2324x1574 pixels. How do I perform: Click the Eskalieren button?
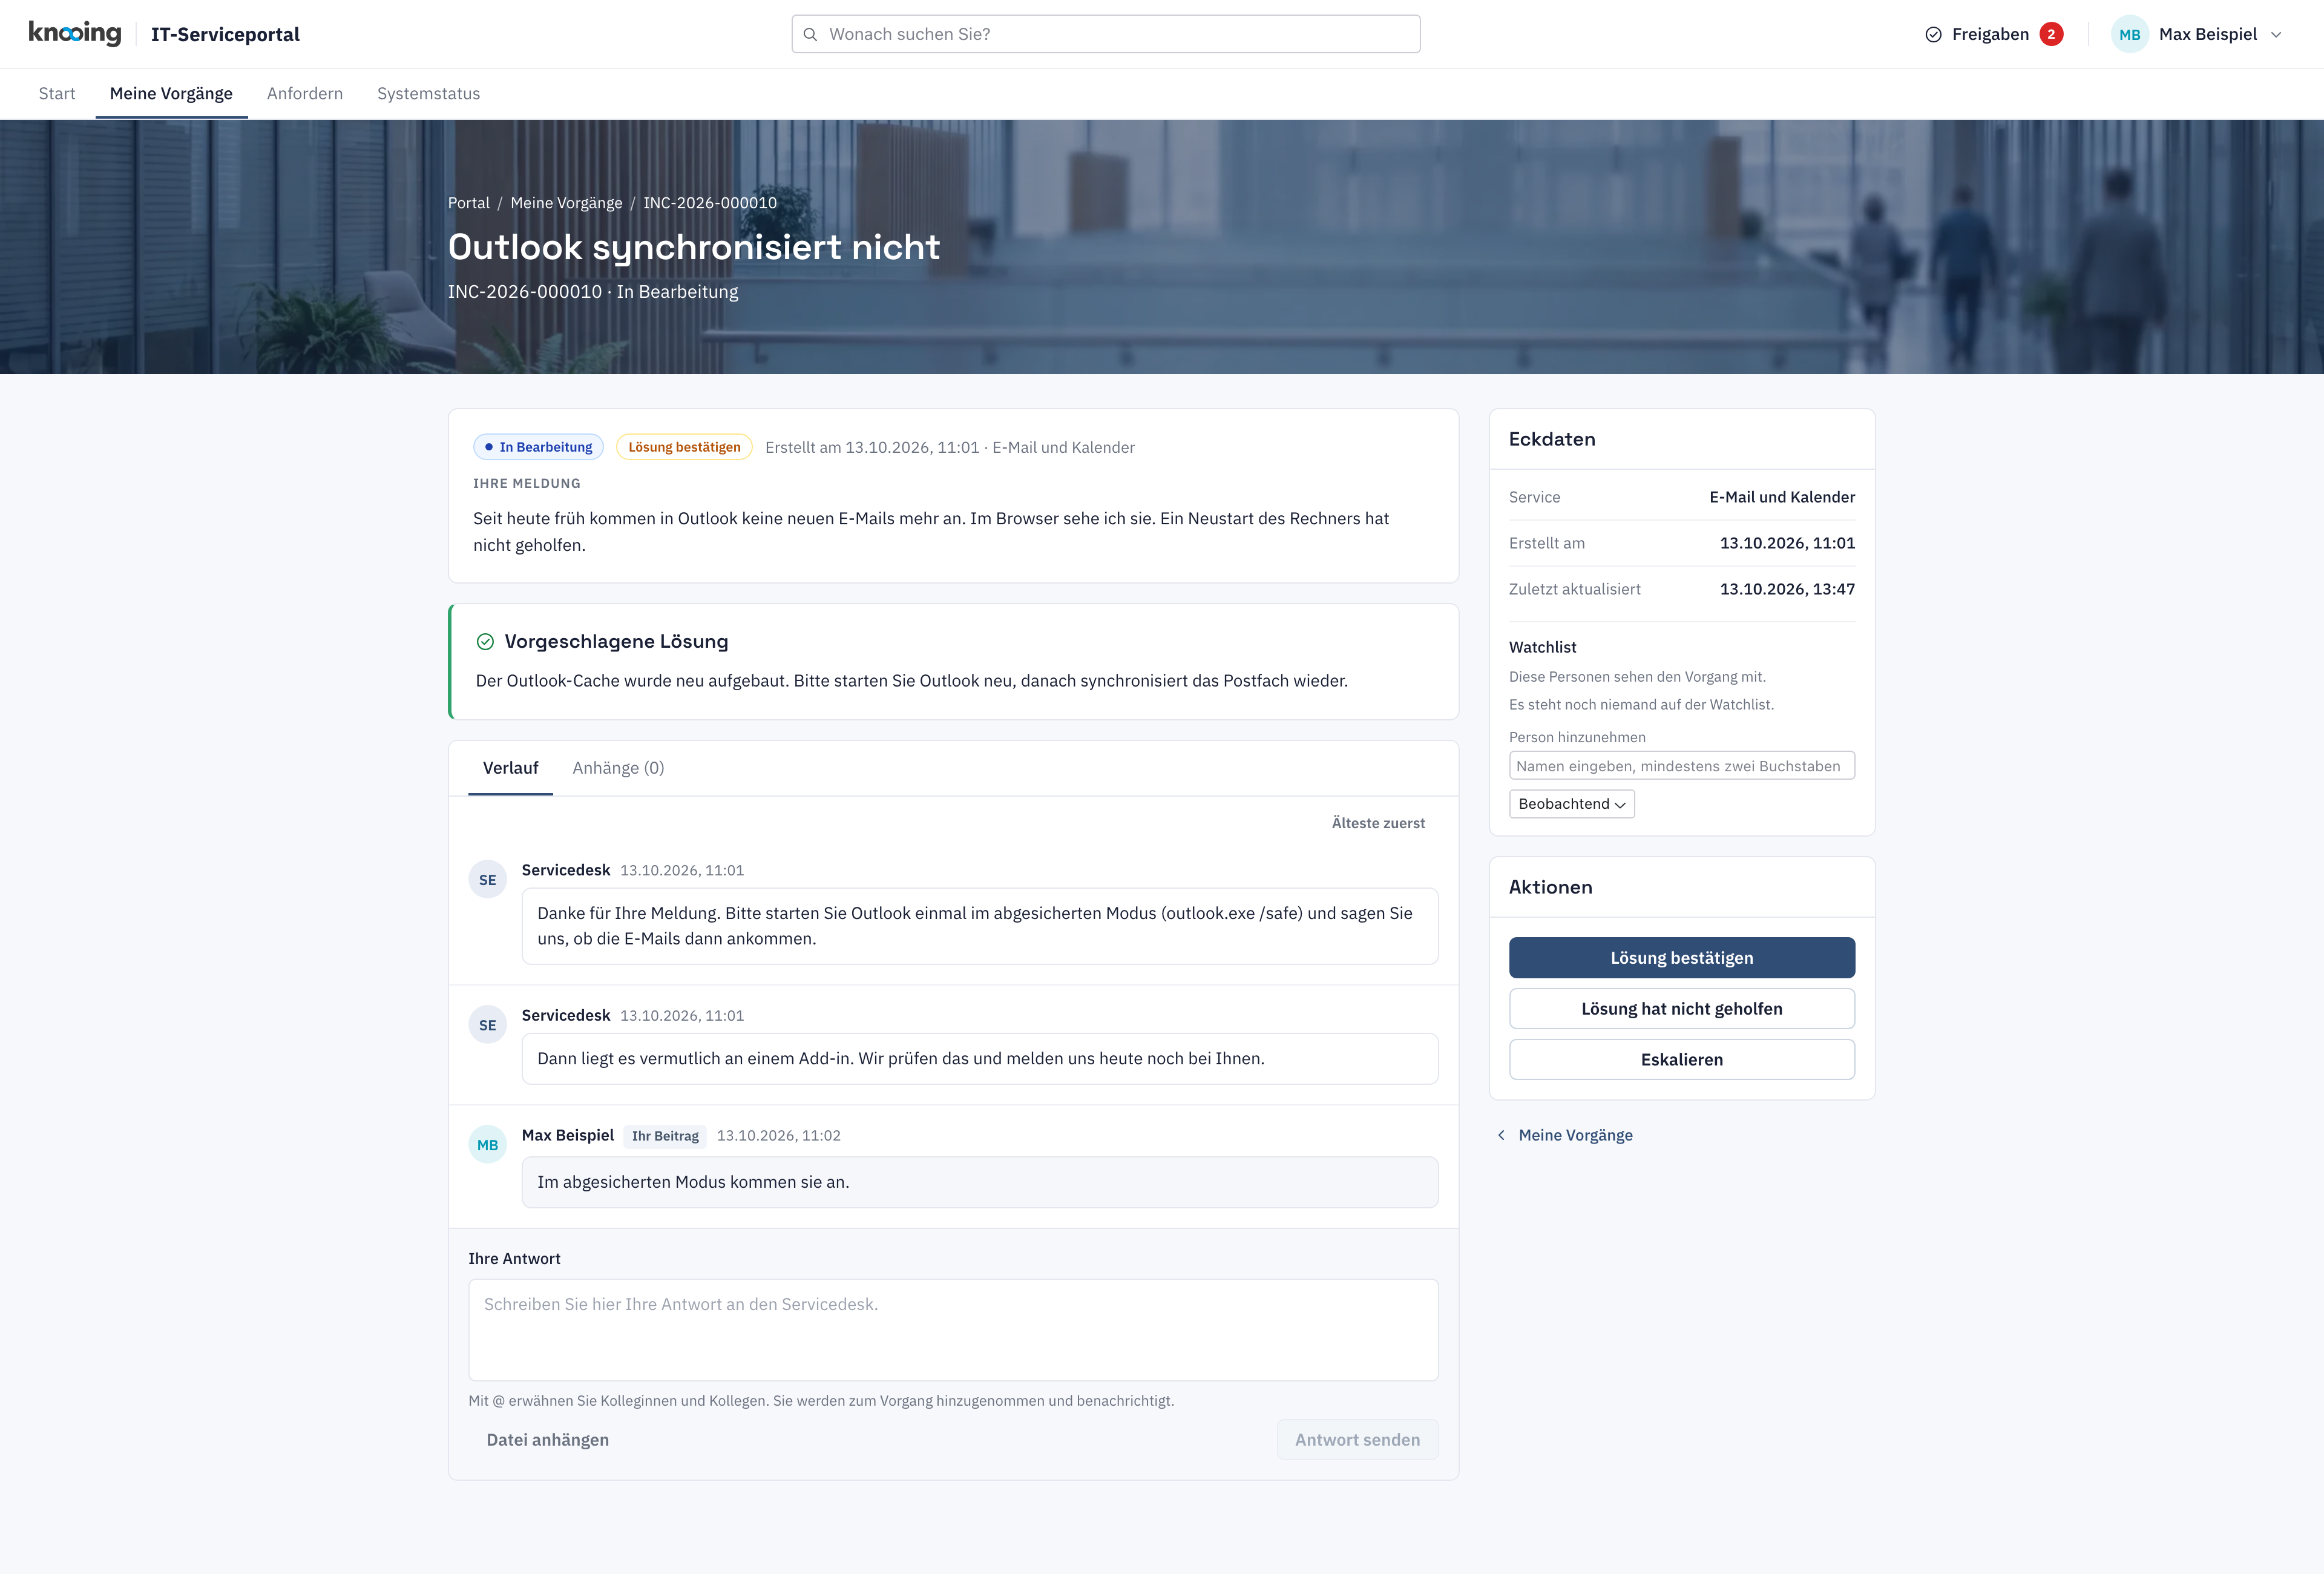pyautogui.click(x=1681, y=1059)
